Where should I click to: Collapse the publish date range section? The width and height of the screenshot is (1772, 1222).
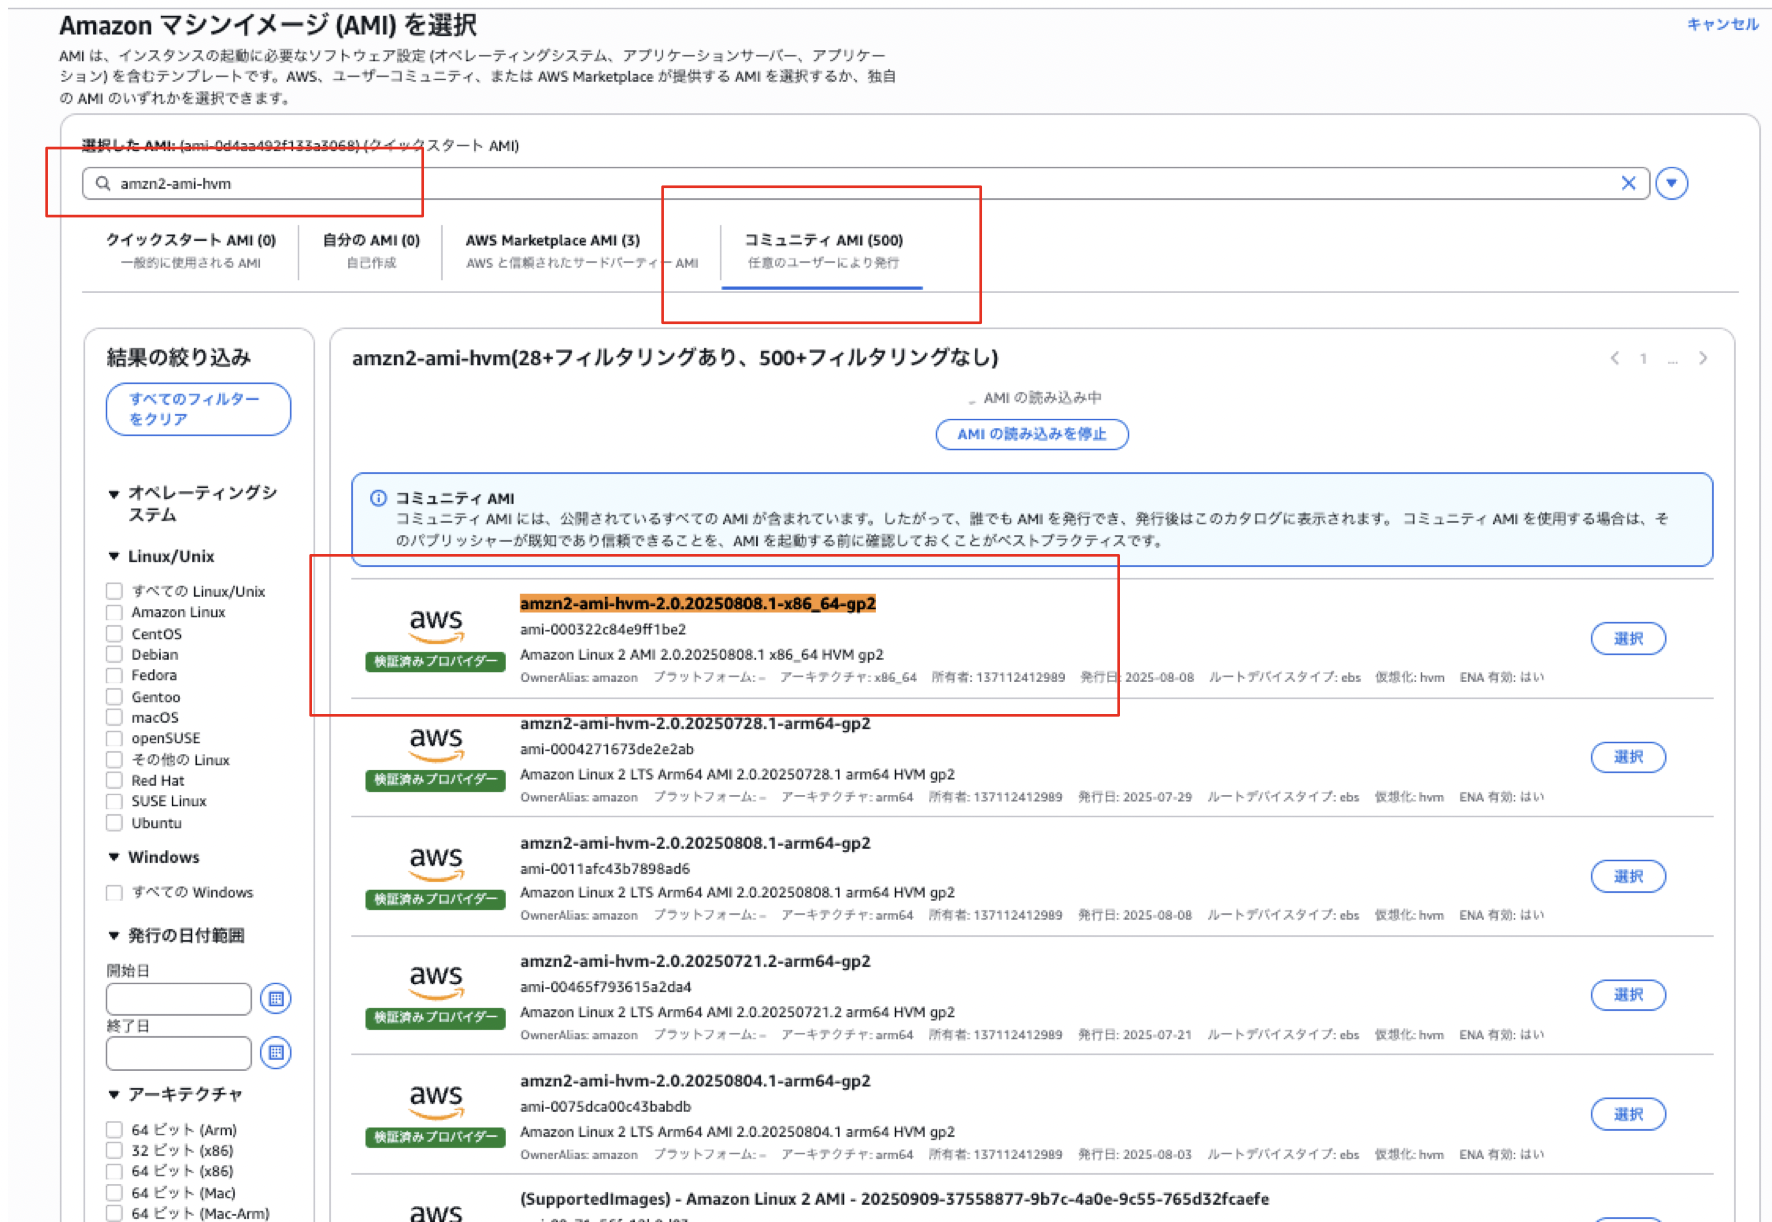pos(114,935)
